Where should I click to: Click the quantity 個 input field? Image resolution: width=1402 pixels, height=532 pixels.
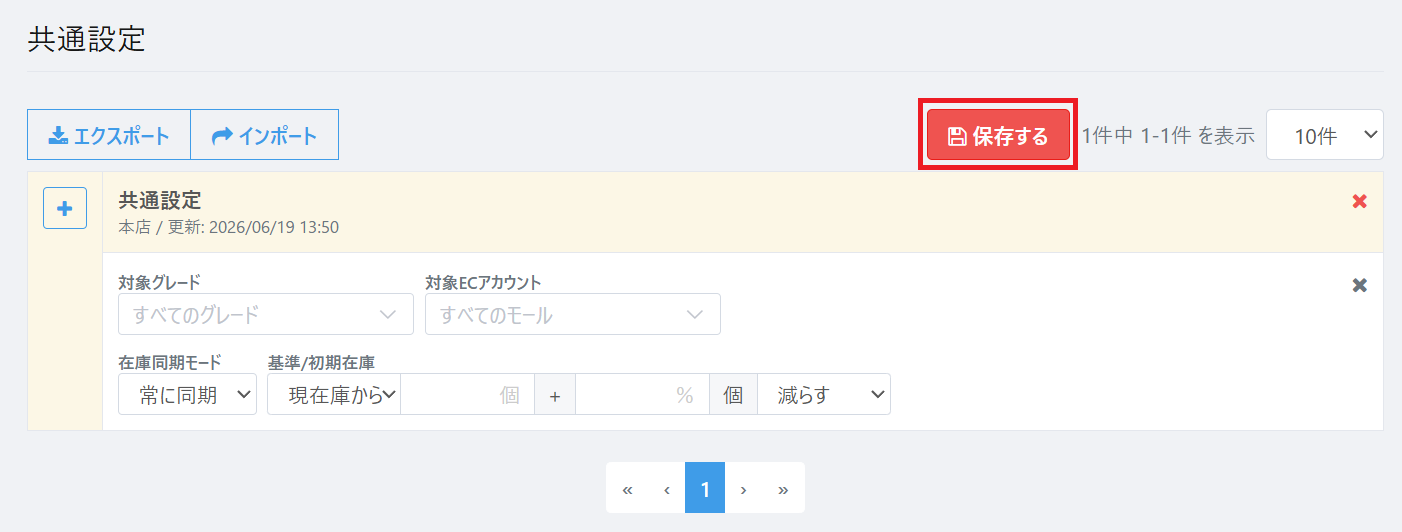[x=467, y=394]
